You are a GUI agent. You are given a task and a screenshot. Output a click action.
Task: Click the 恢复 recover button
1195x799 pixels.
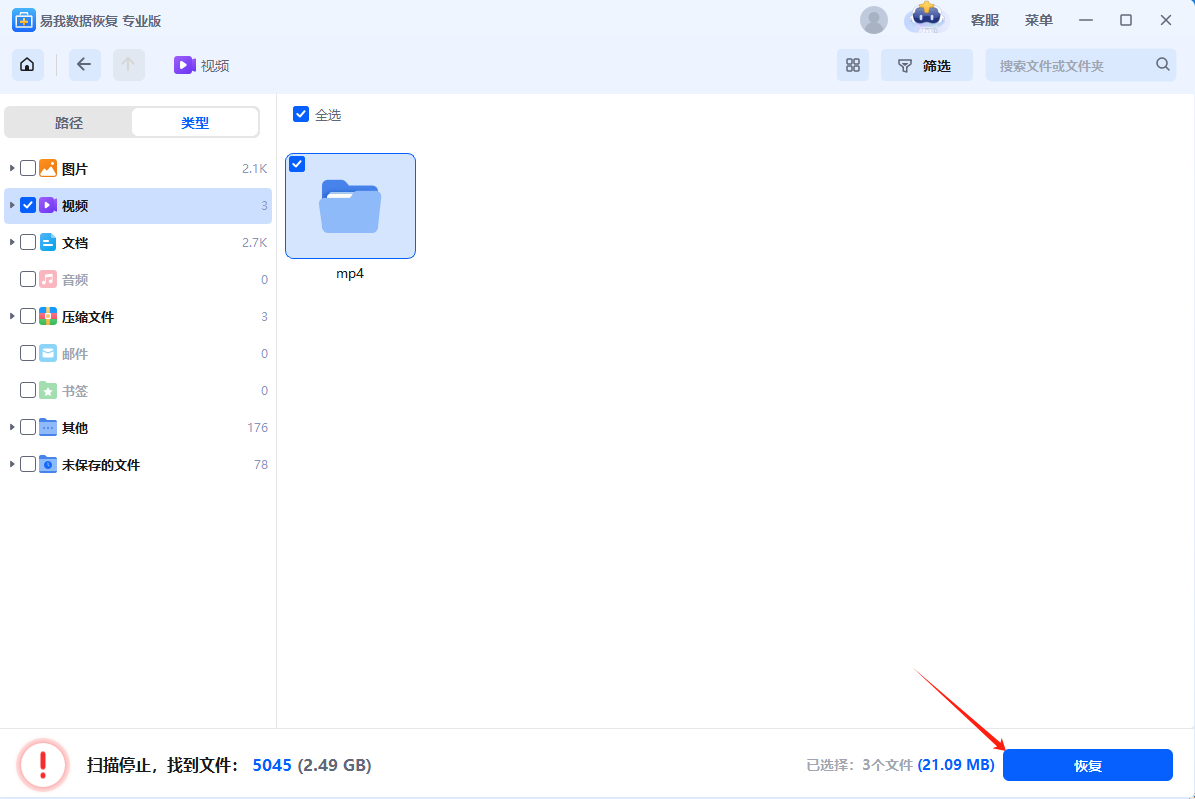pyautogui.click(x=1088, y=765)
